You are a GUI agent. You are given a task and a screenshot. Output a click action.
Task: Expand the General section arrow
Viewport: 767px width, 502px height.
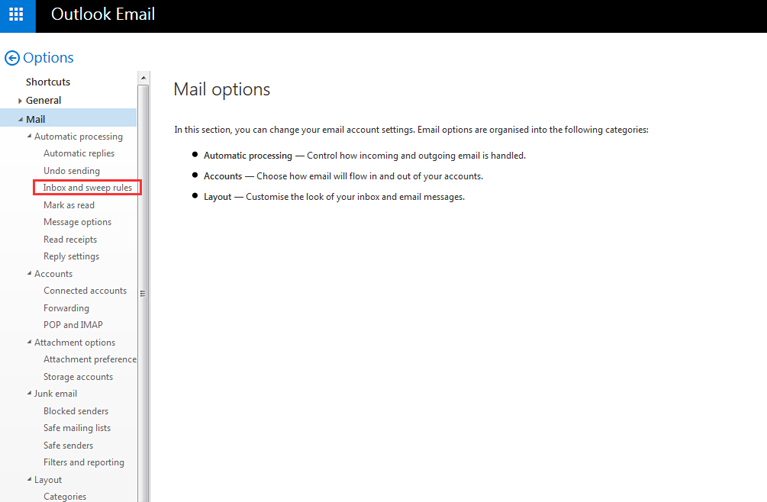[20, 101]
